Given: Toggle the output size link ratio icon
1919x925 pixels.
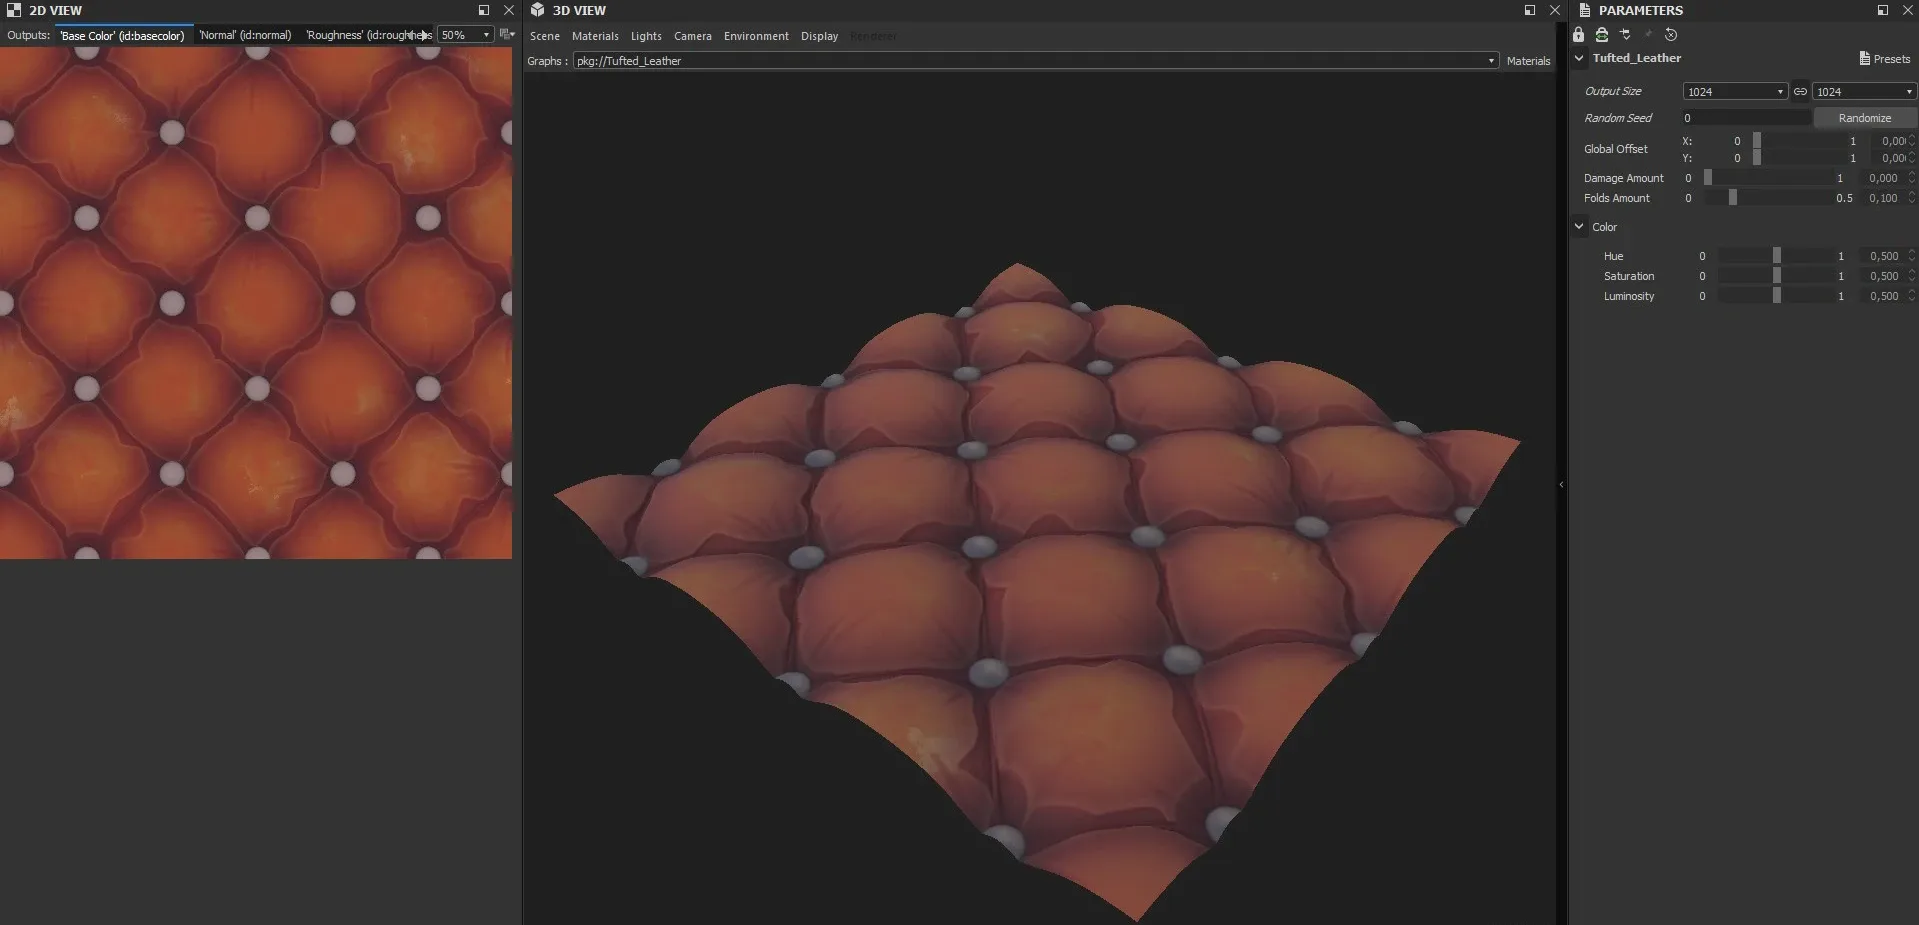Looking at the screenshot, I should pyautogui.click(x=1800, y=91).
